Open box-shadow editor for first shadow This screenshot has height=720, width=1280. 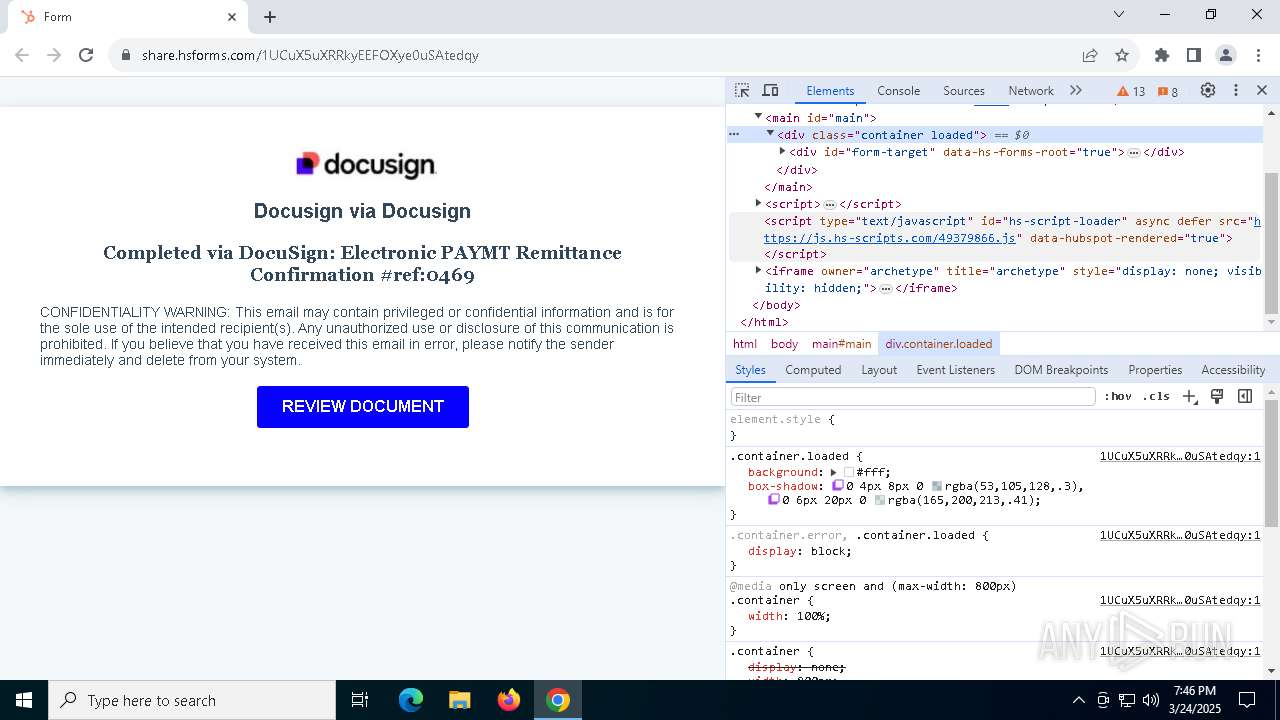click(x=838, y=486)
